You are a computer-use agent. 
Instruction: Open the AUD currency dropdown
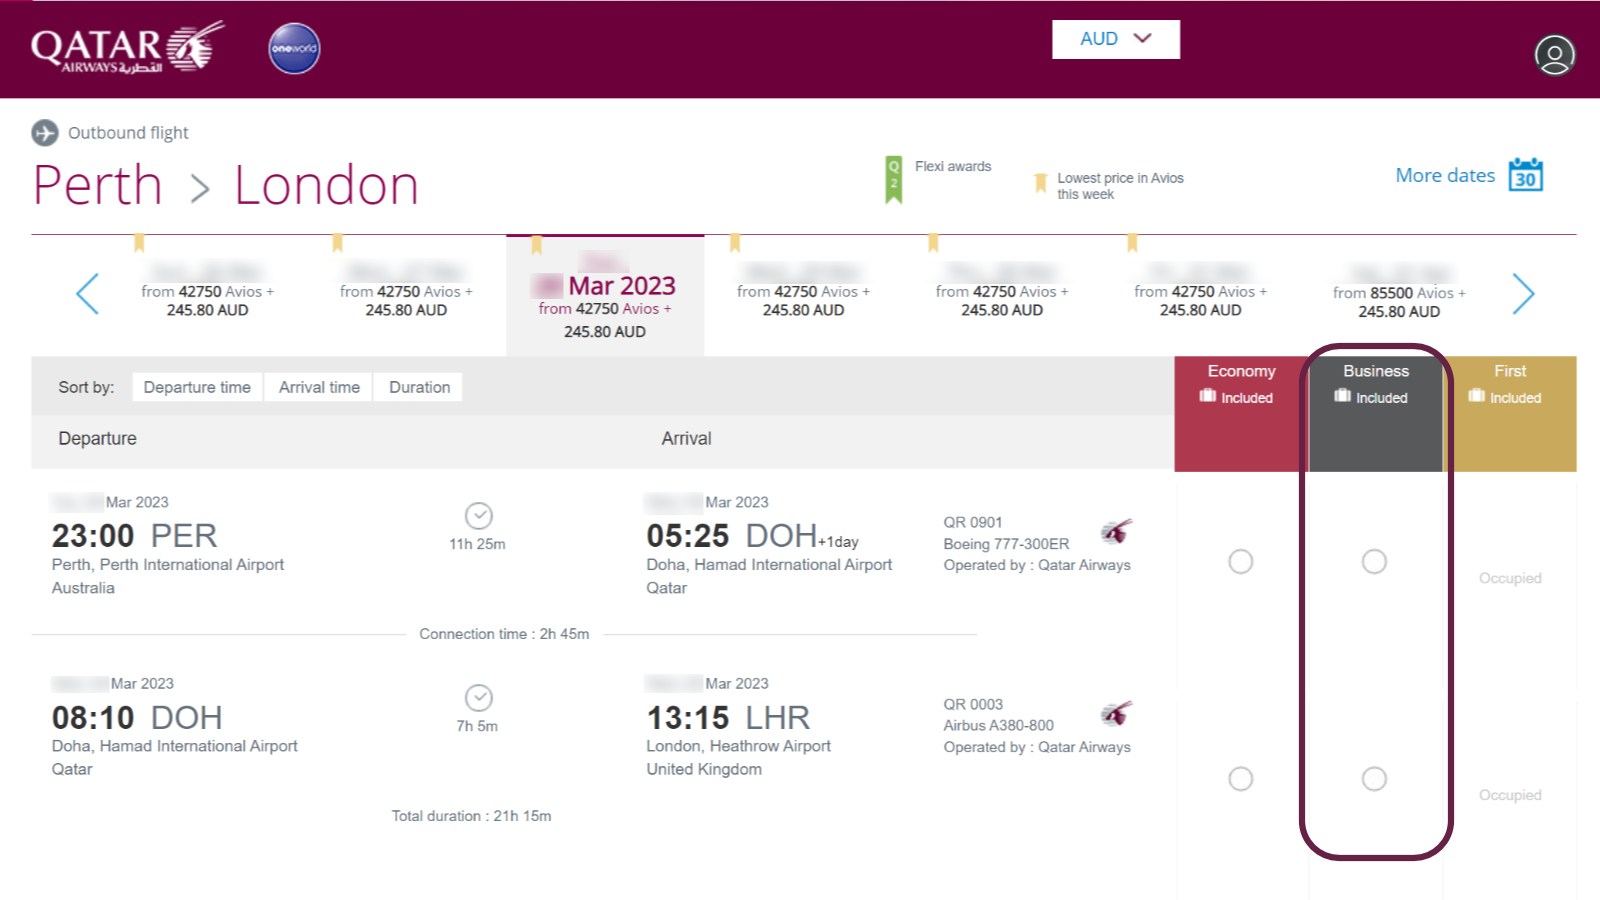pos(1115,39)
